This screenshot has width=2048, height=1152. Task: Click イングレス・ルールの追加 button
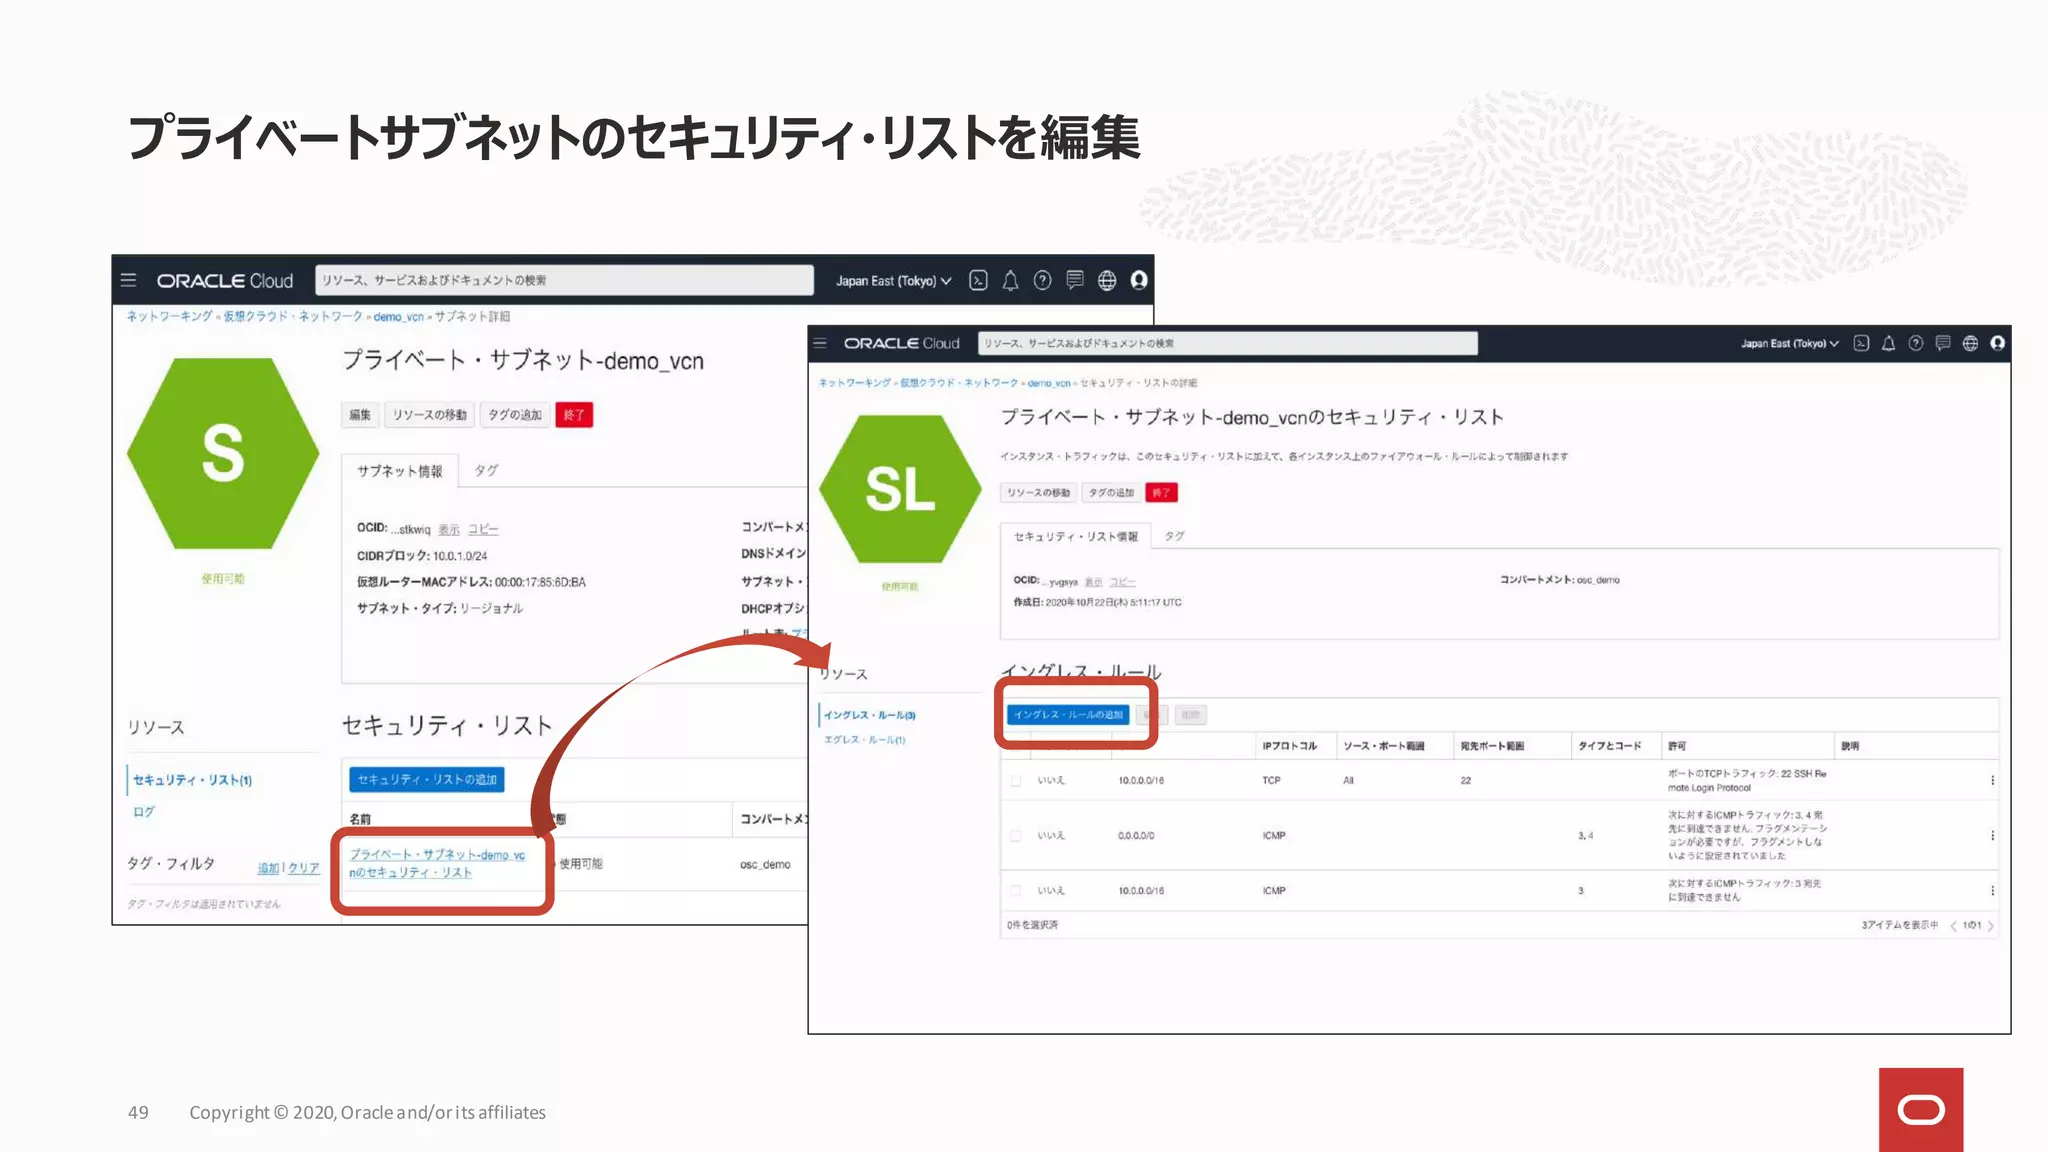1068,715
